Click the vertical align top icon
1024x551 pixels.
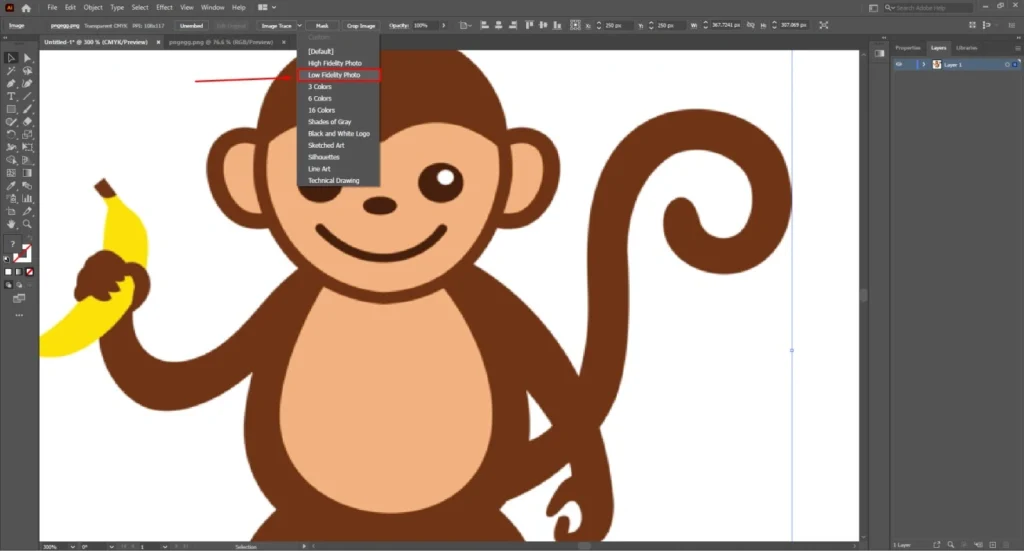pos(529,25)
